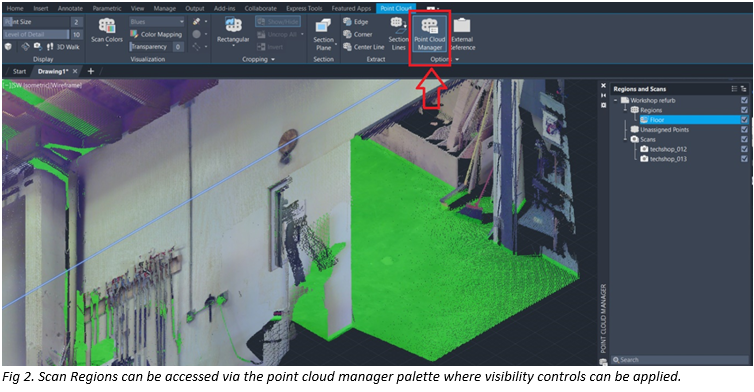Open the Output ribbon tab
This screenshot has width=754, height=392.
194,8
